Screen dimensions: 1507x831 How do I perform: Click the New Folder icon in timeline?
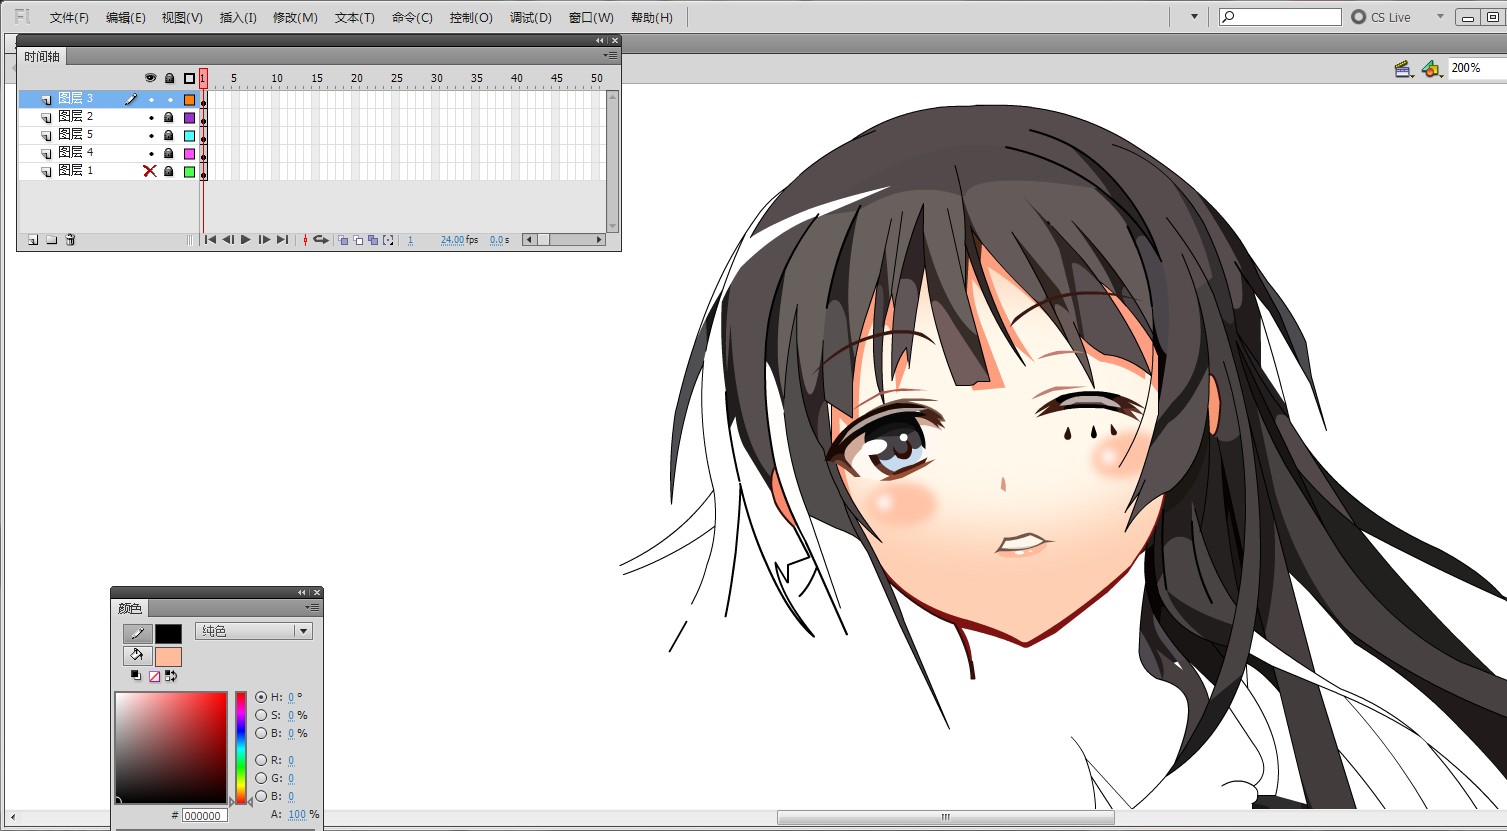pos(52,240)
